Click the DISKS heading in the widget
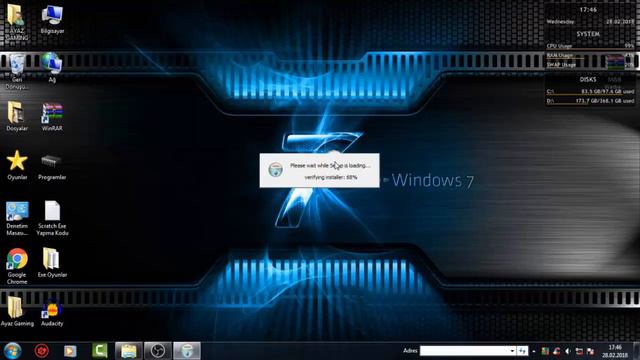Image resolution: width=640 pixels, height=360 pixels. 588,79
